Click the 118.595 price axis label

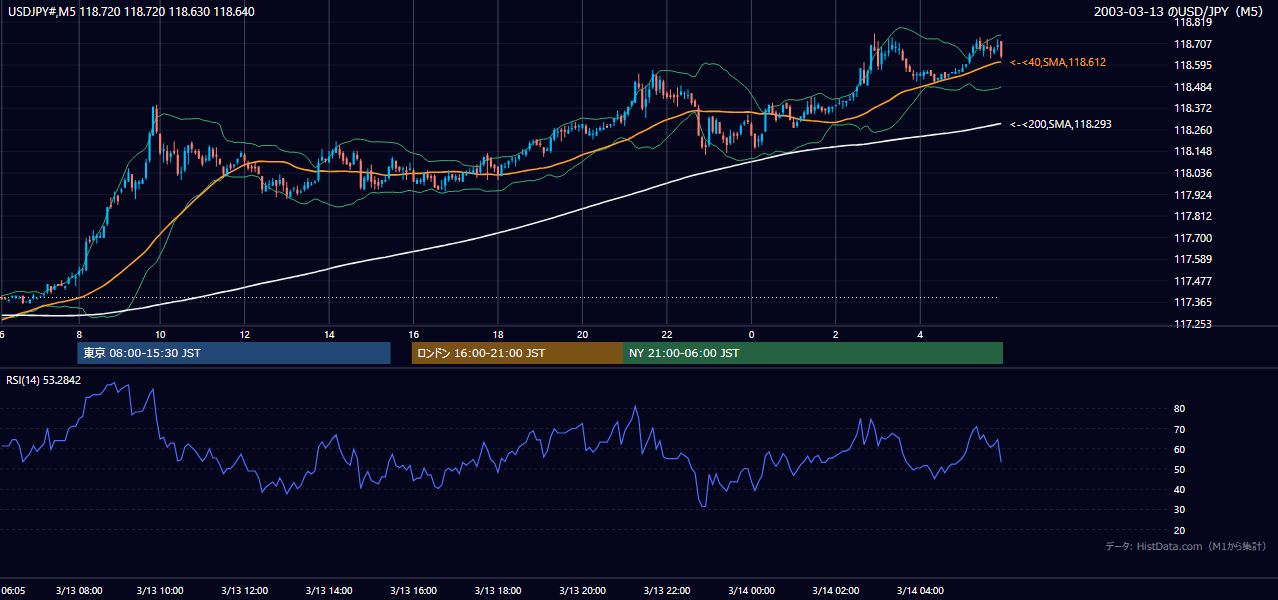[x=1192, y=65]
